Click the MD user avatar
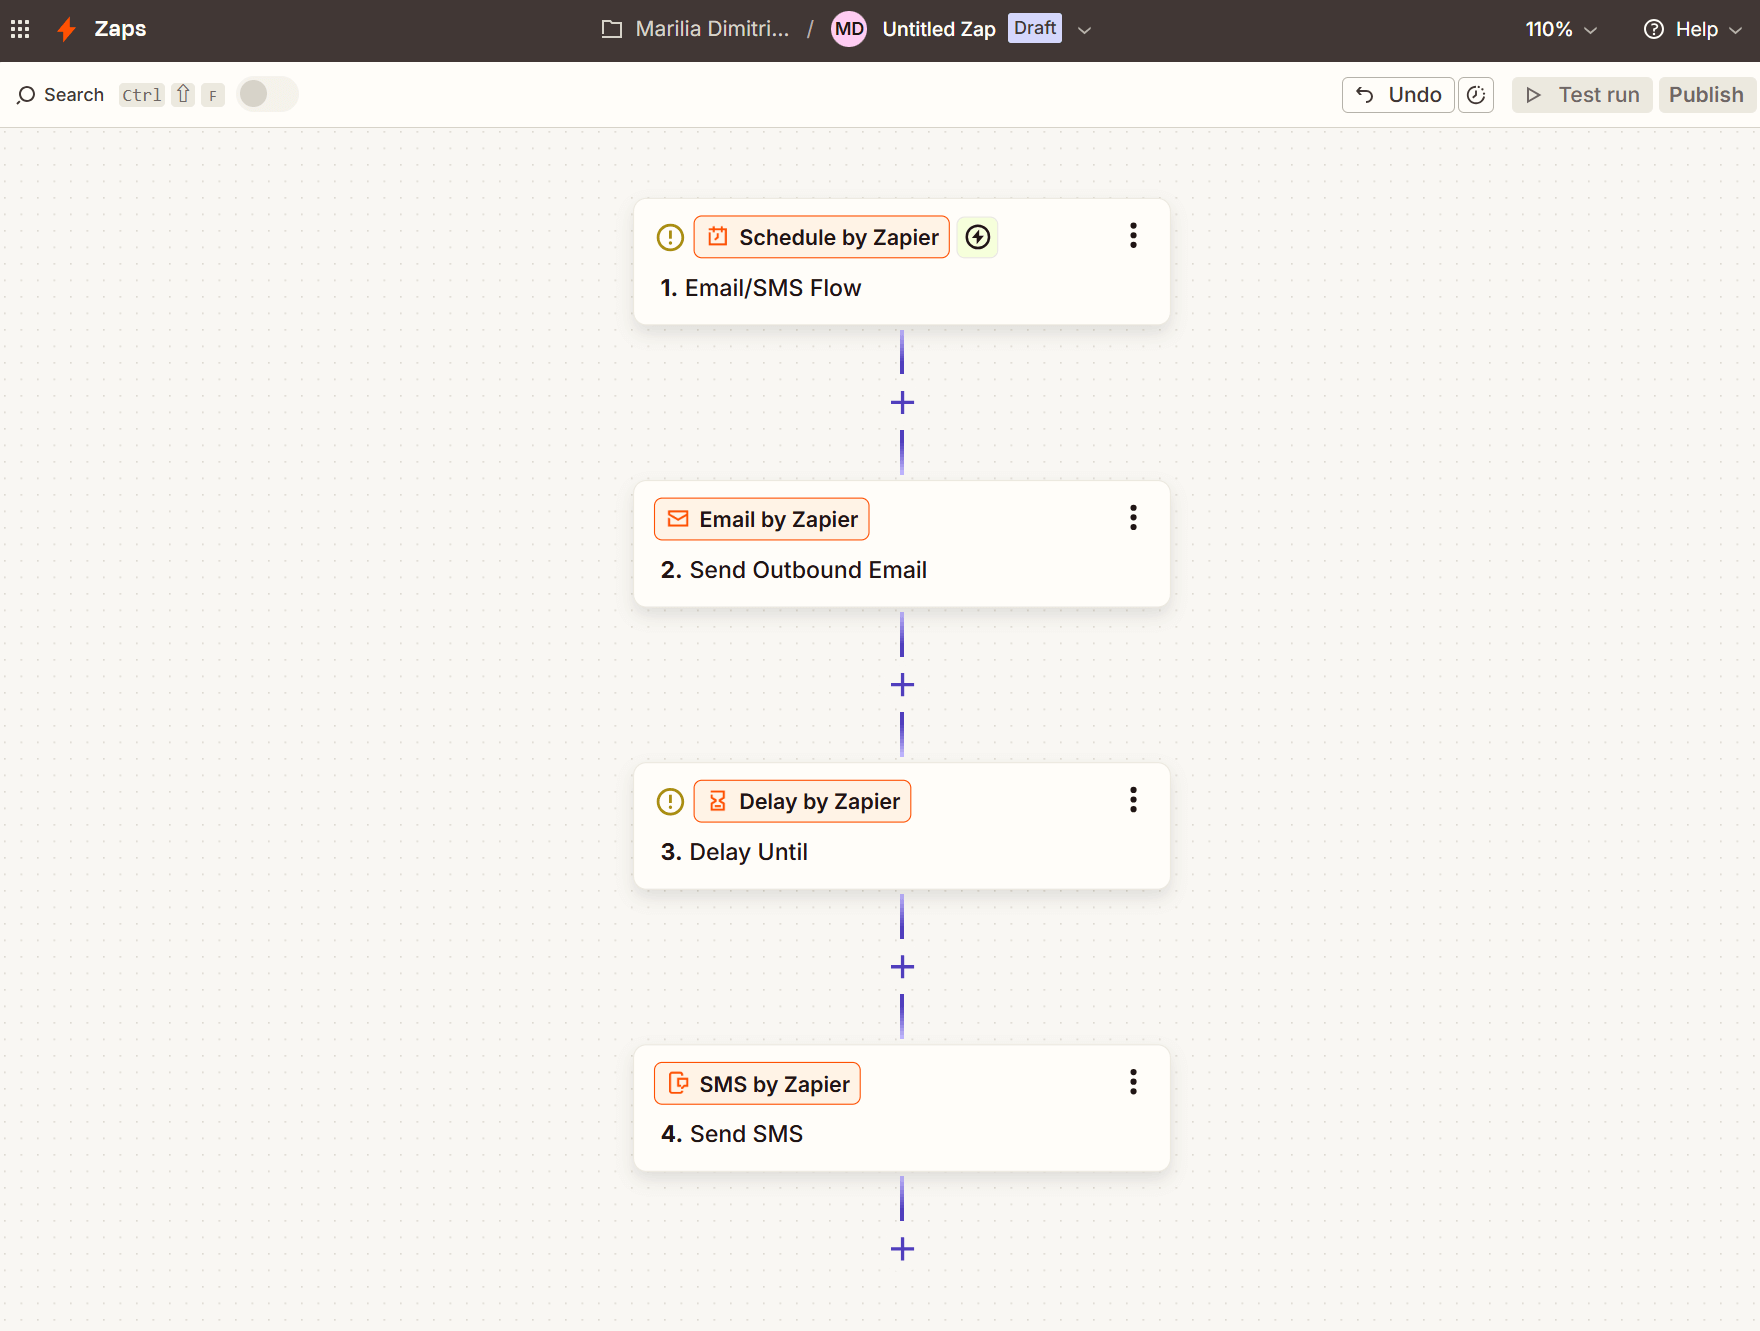Viewport: 1760px width, 1331px height. click(x=849, y=29)
